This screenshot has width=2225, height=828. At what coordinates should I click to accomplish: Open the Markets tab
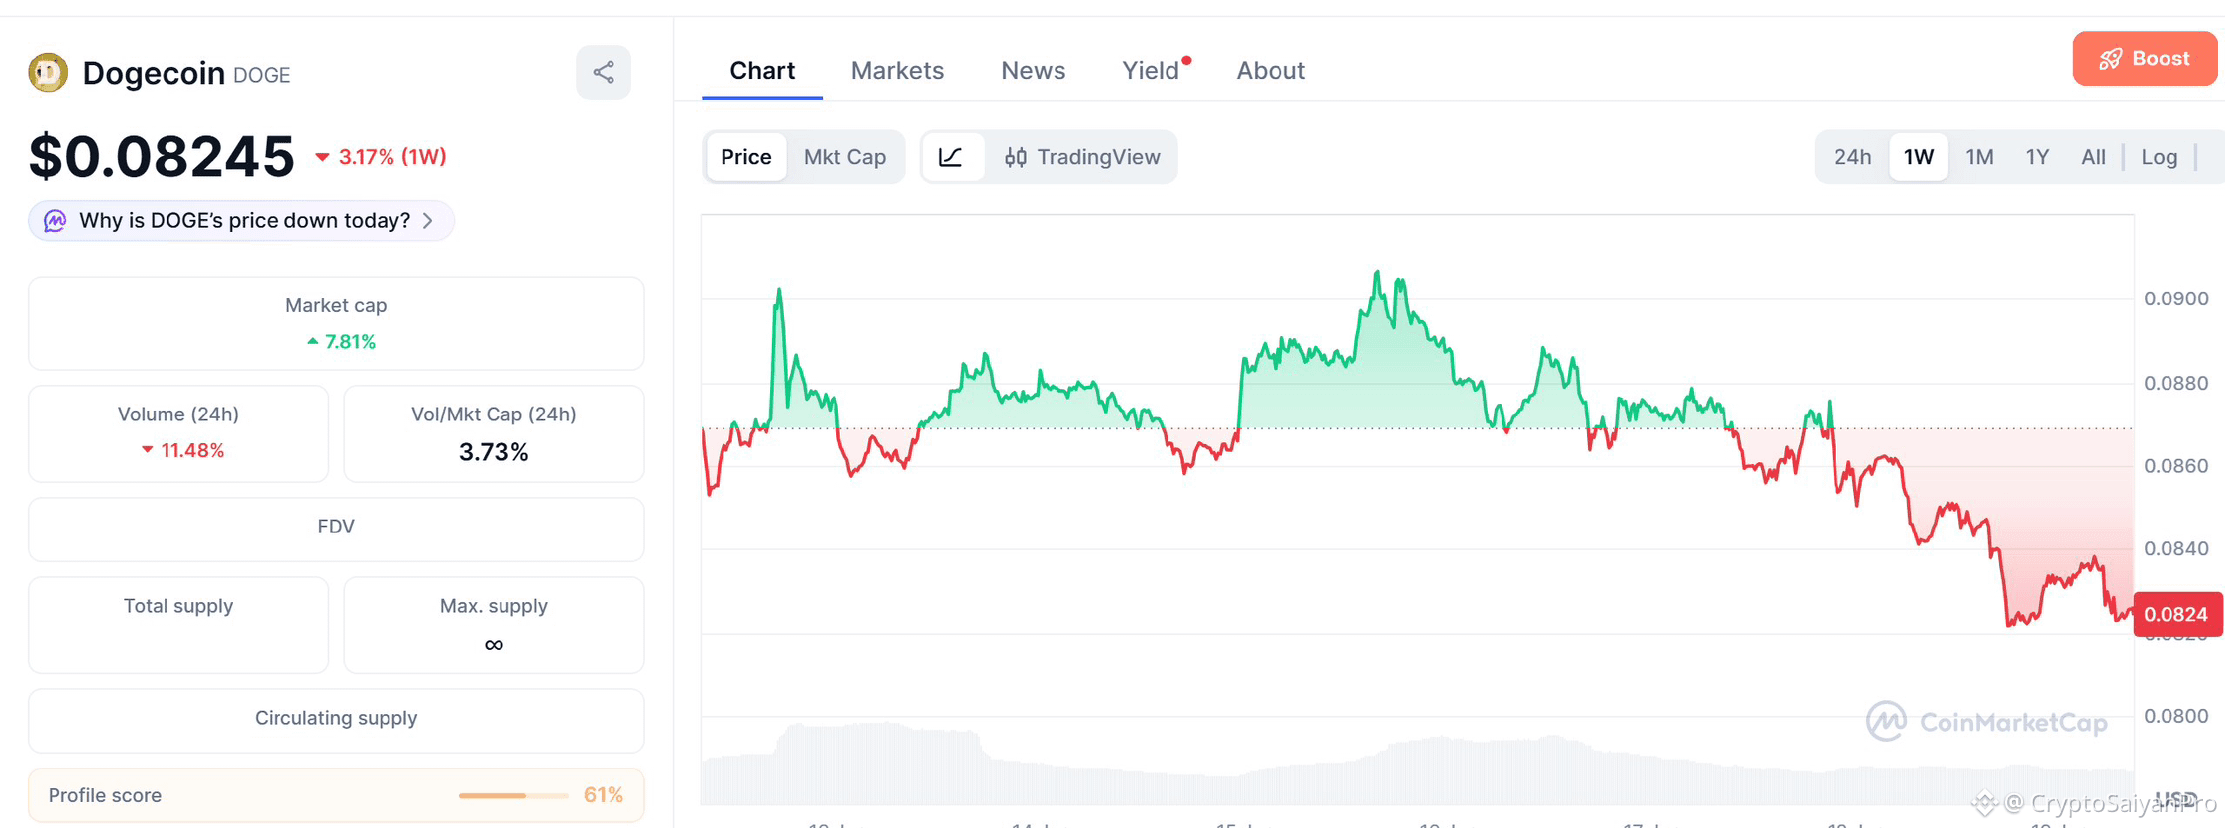coord(897,71)
